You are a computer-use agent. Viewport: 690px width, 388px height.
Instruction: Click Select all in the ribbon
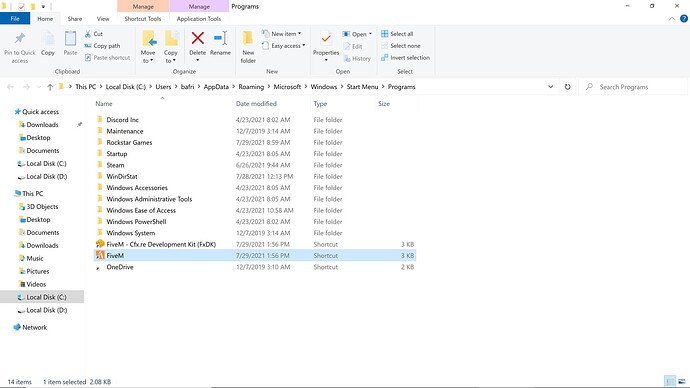pyautogui.click(x=397, y=34)
